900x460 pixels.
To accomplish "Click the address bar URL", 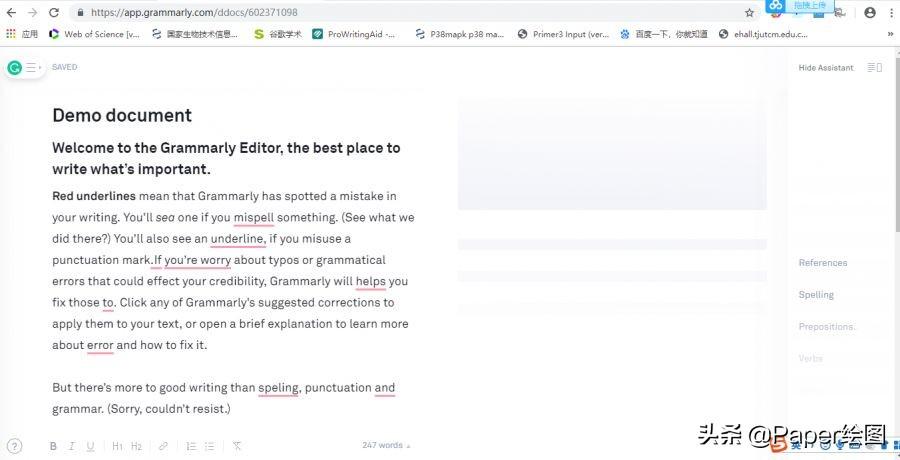I will pos(194,12).
